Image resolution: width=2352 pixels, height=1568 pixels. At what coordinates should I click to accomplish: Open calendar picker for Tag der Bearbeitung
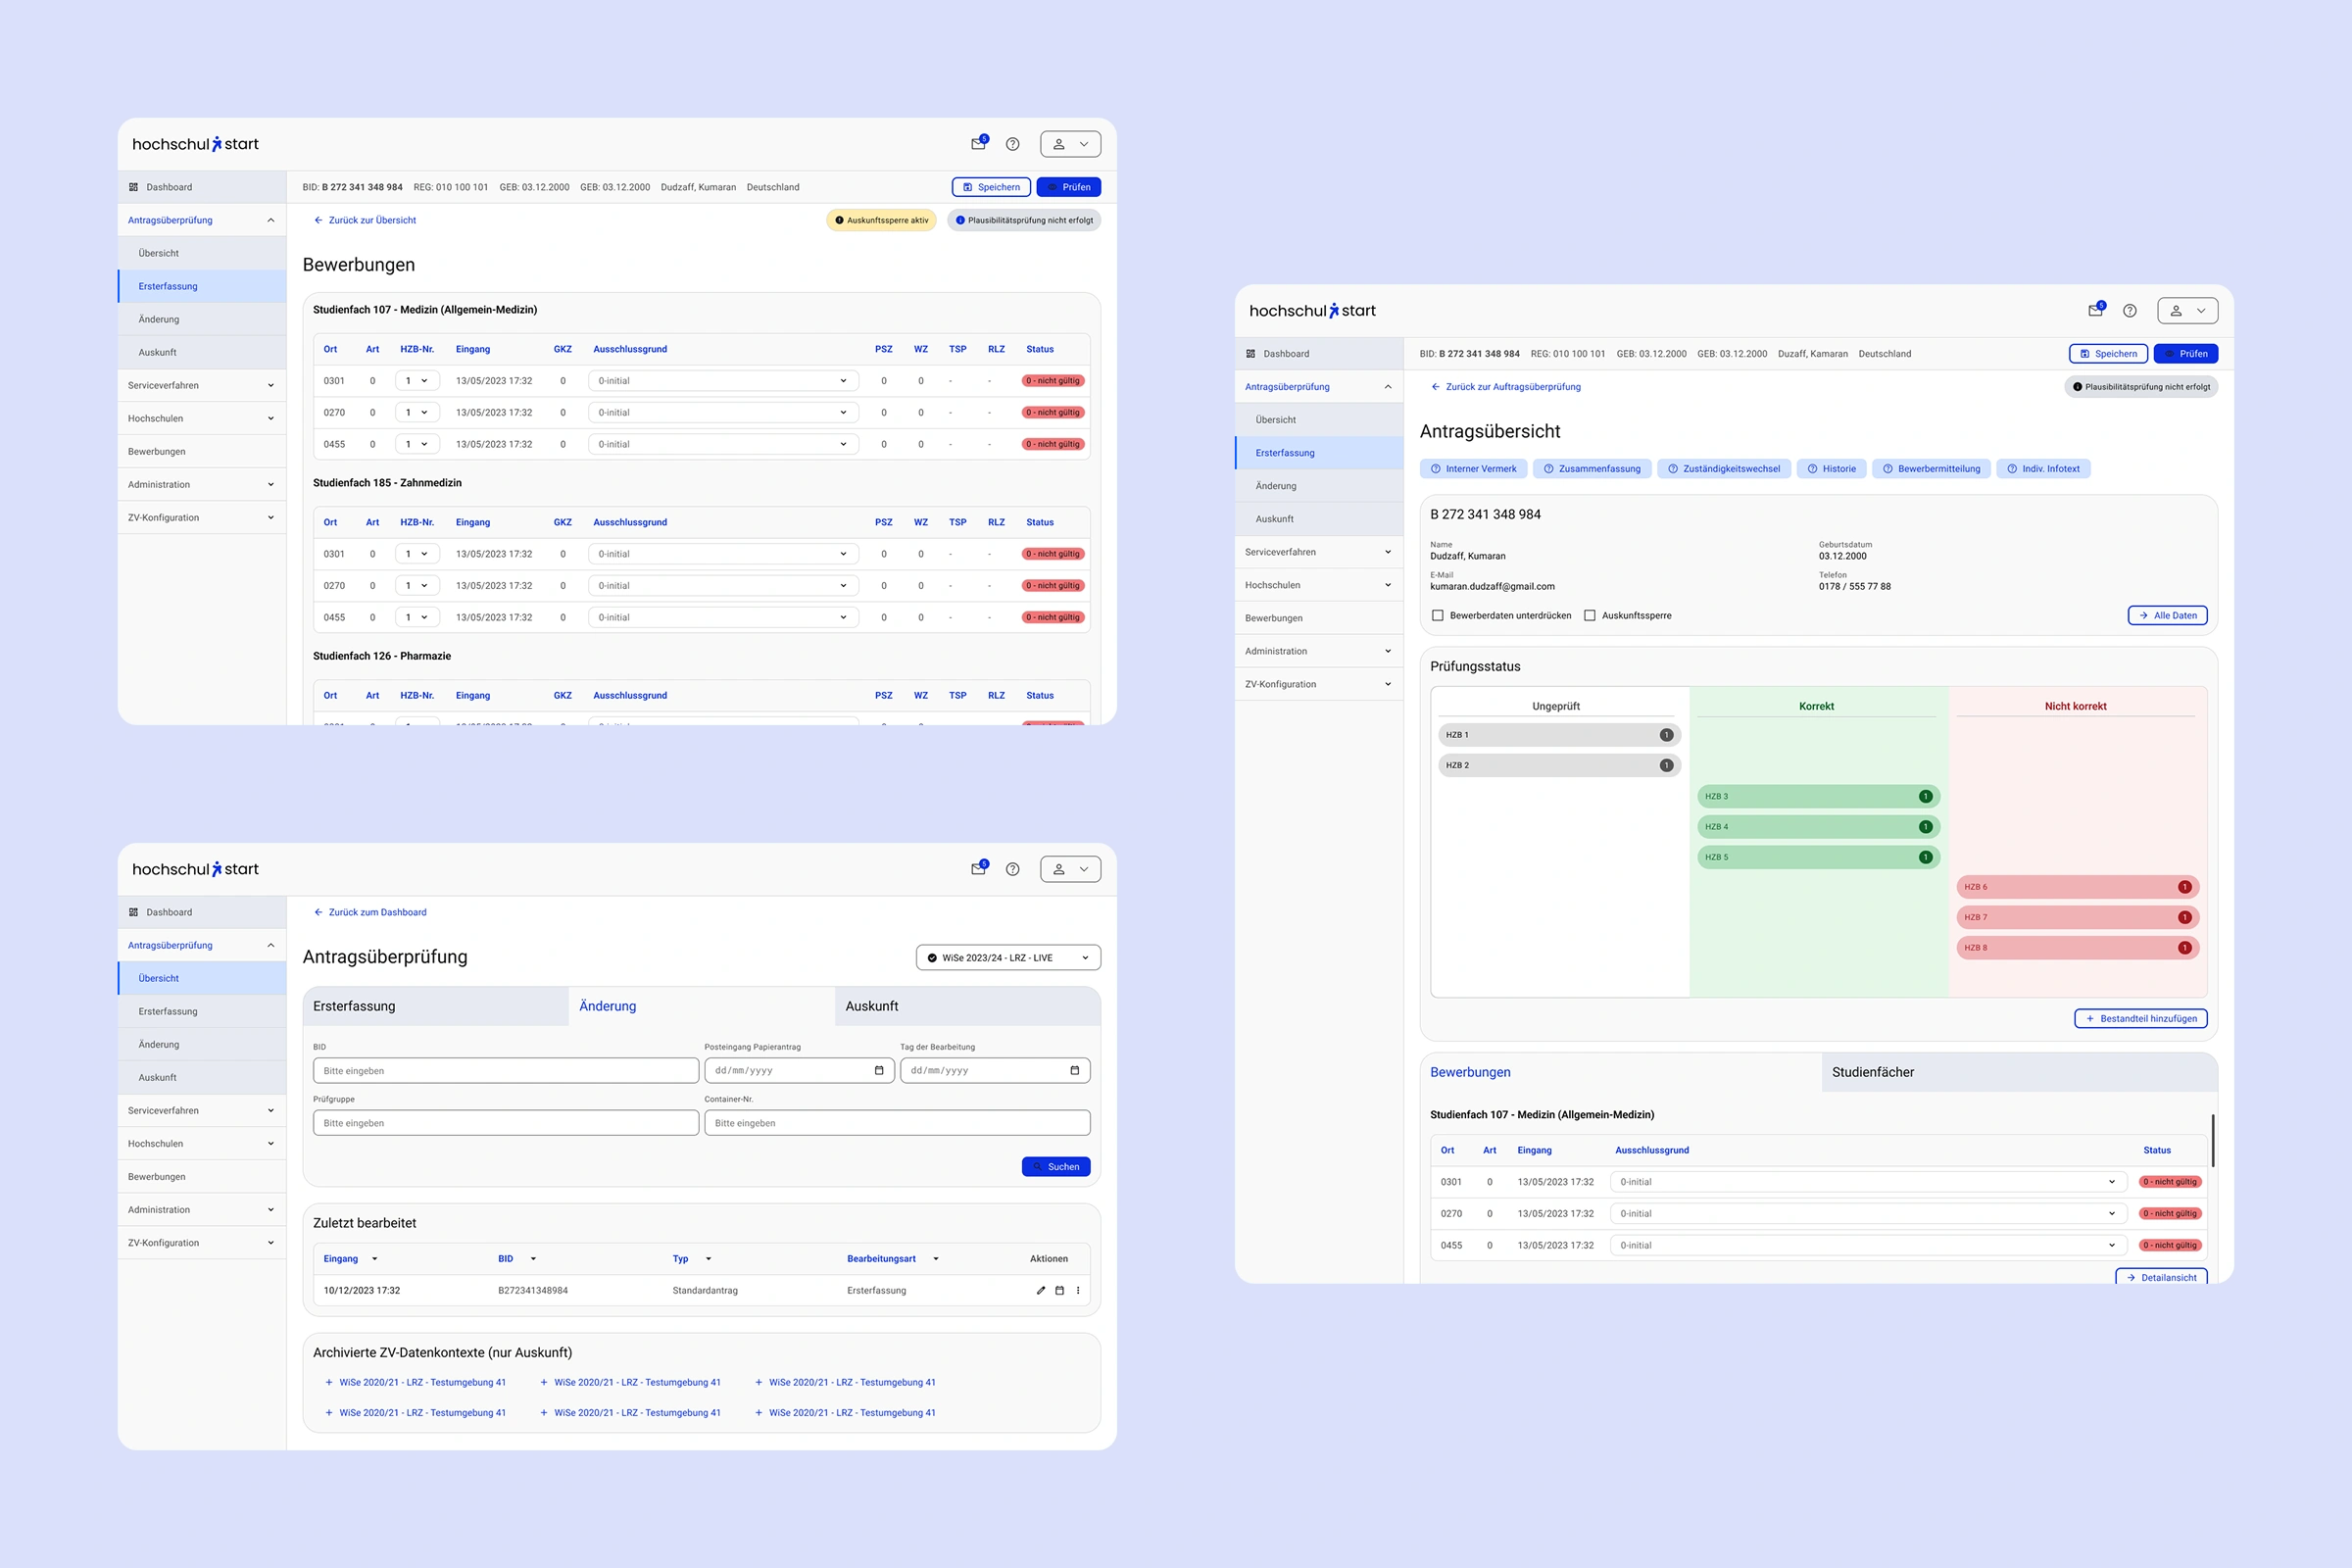[x=1075, y=1071]
